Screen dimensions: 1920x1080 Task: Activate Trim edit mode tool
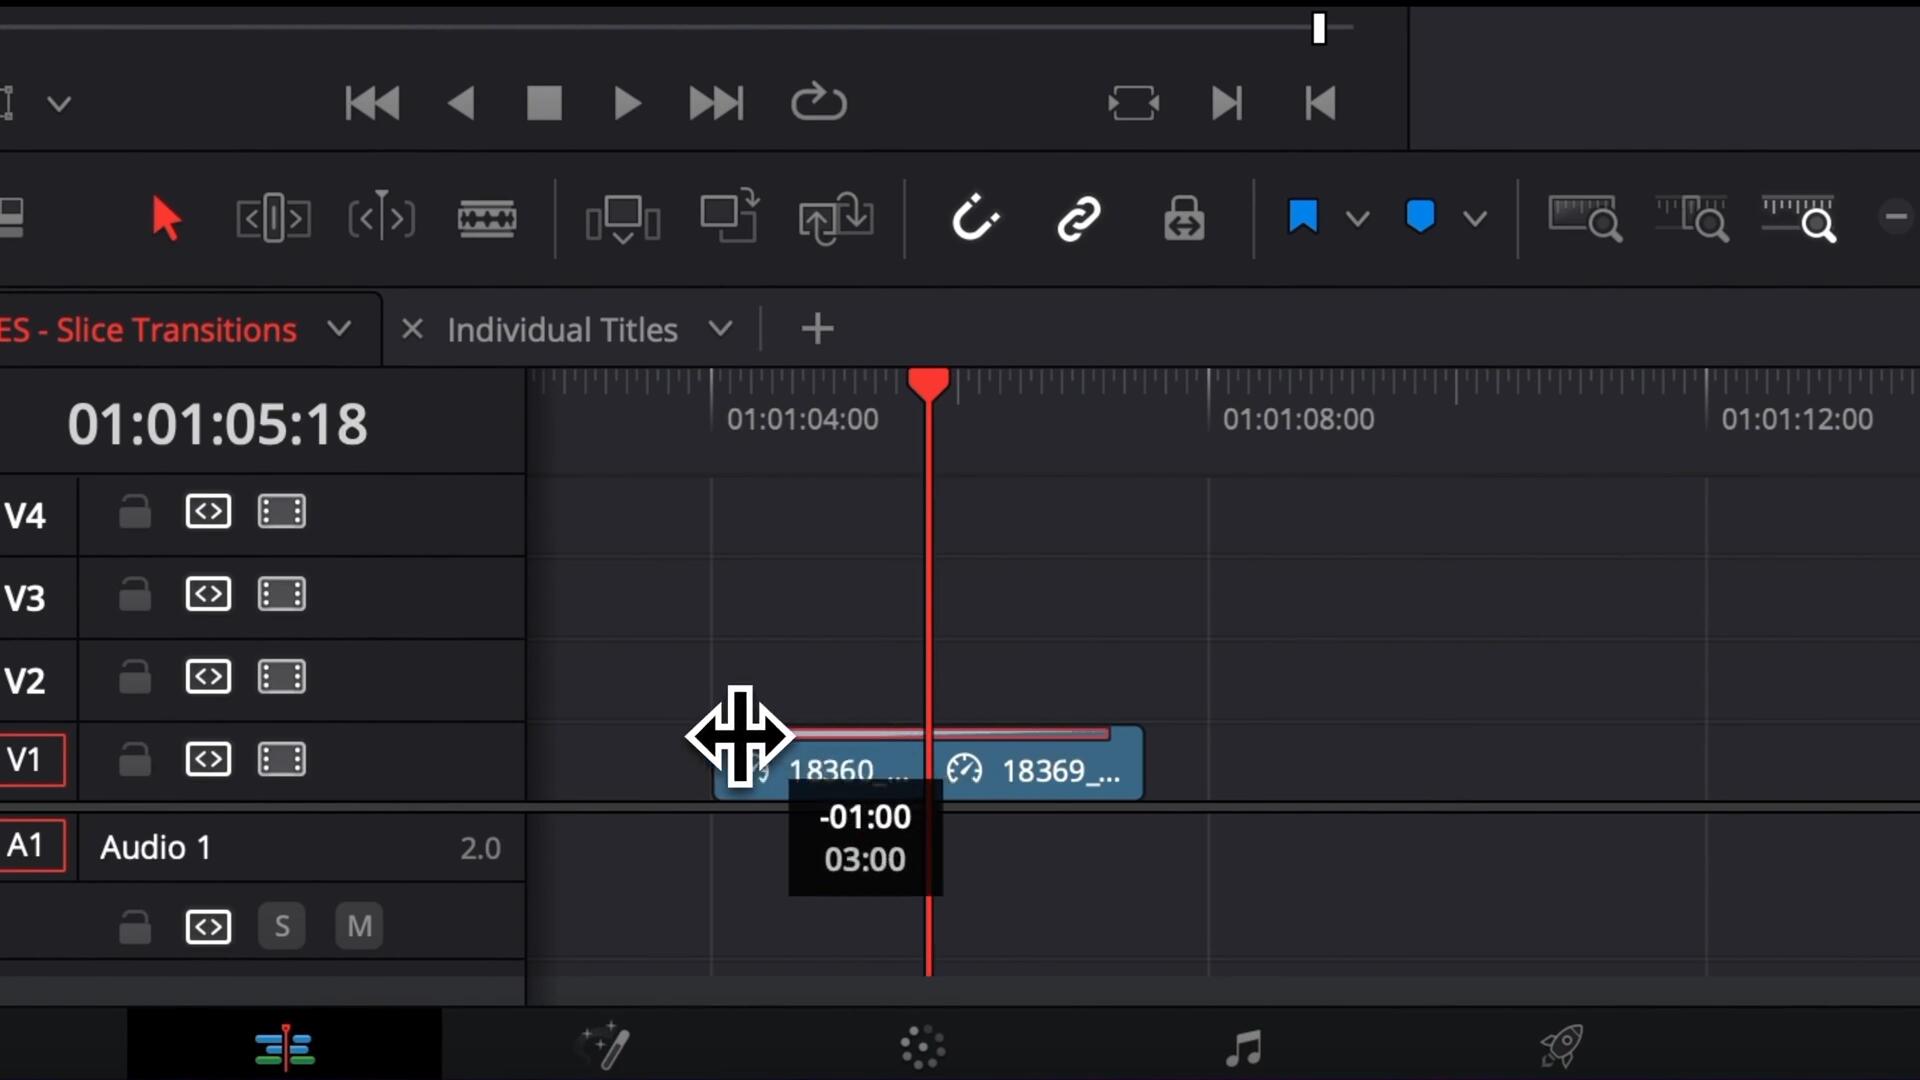(273, 218)
